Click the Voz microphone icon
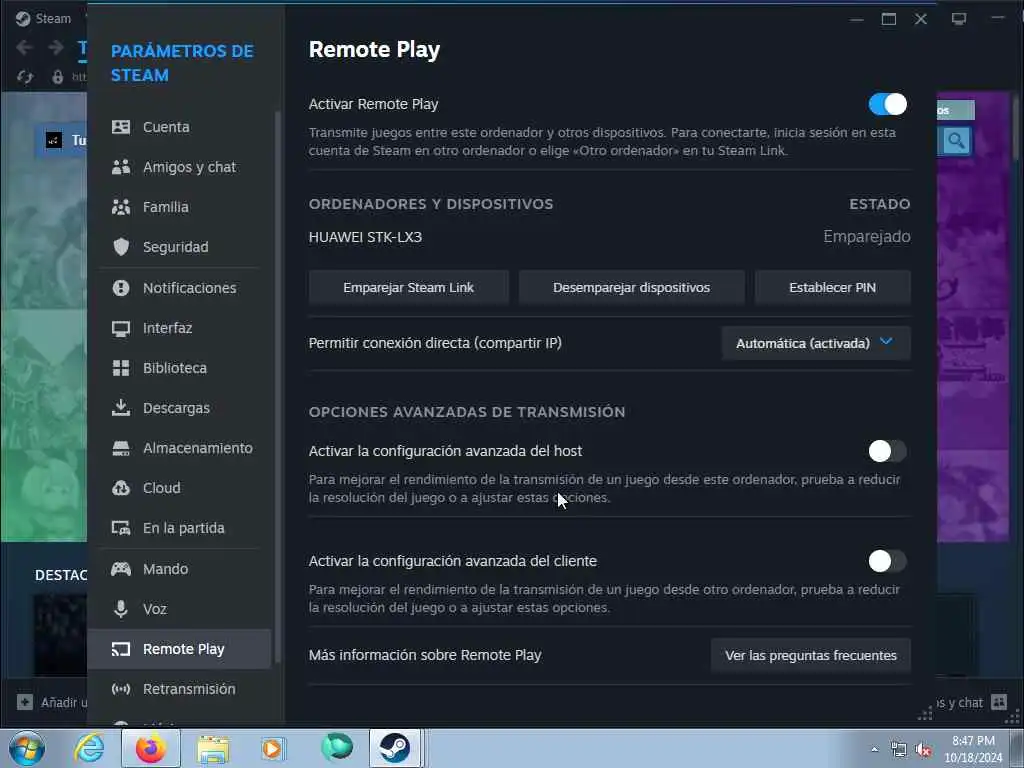This screenshot has width=1024, height=768. coord(121,609)
